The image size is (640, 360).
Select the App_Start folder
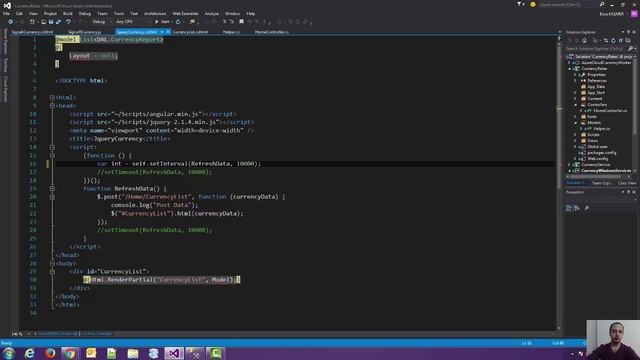pos(596,93)
